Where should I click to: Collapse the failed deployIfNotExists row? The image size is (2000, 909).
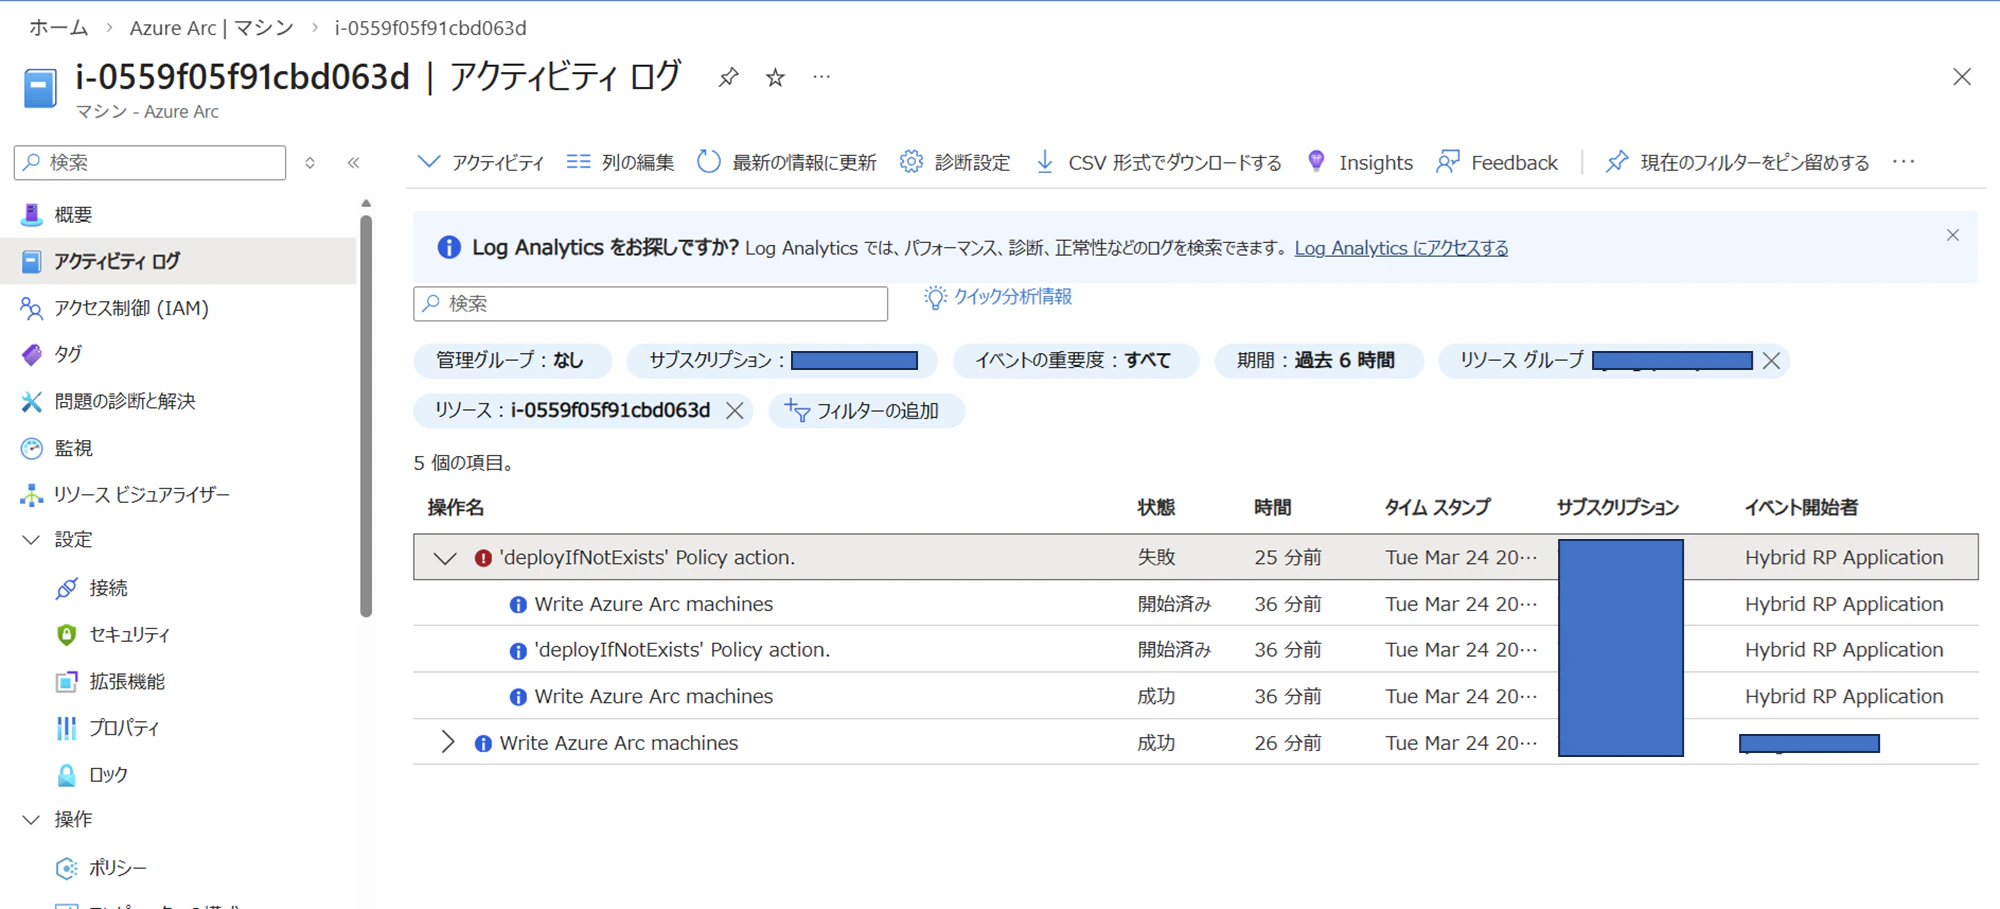(445, 558)
